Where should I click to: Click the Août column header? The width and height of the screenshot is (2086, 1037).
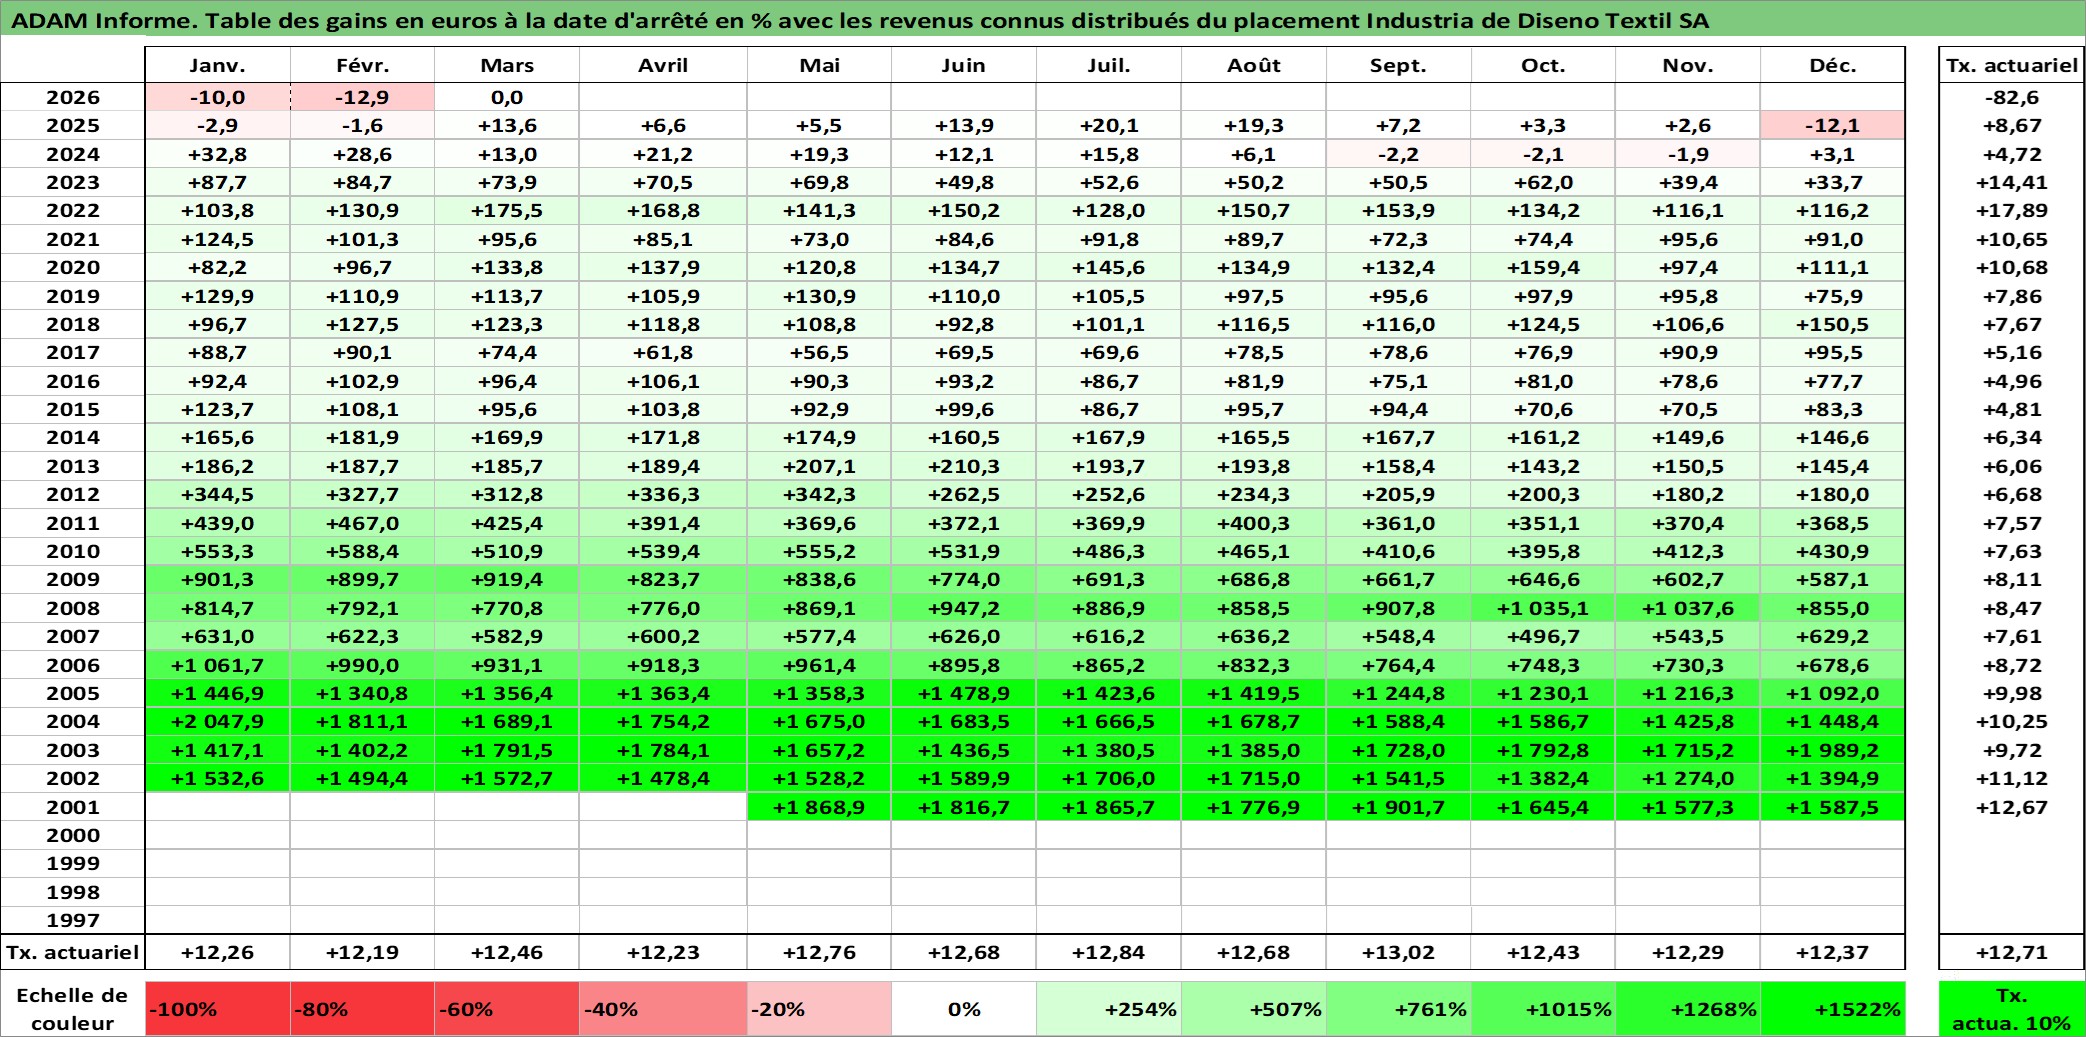[1254, 65]
